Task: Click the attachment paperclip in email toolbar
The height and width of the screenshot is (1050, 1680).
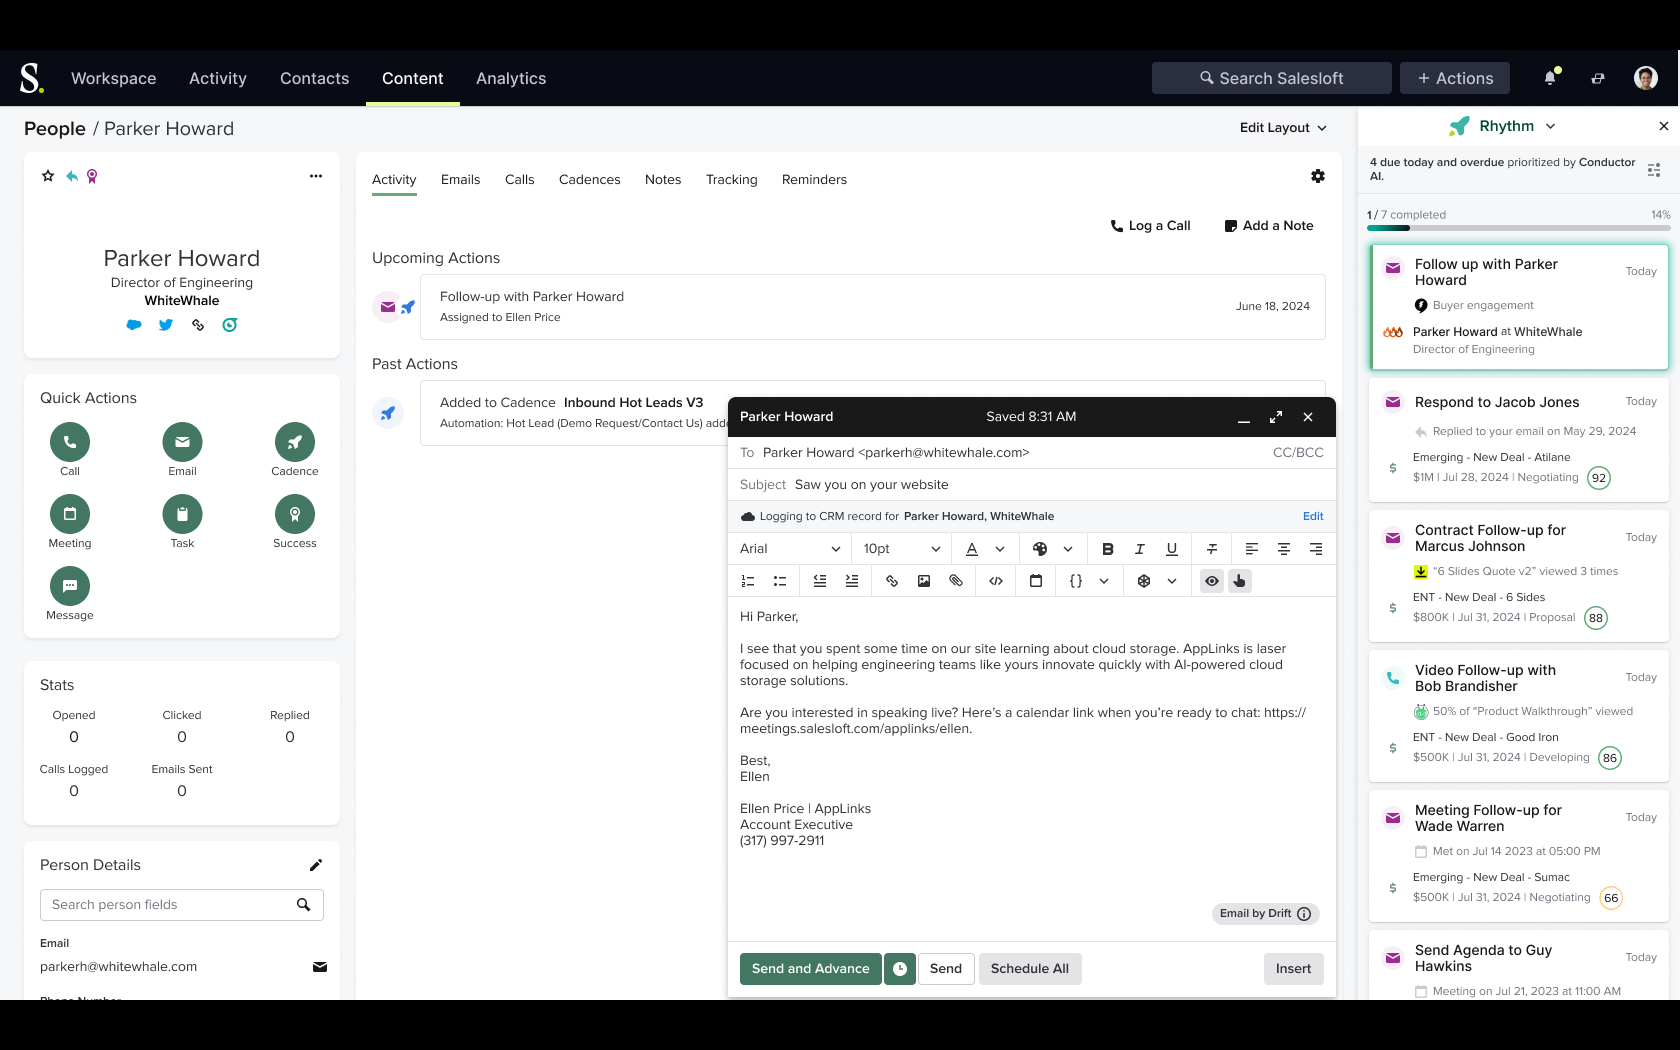Action: coord(956,581)
